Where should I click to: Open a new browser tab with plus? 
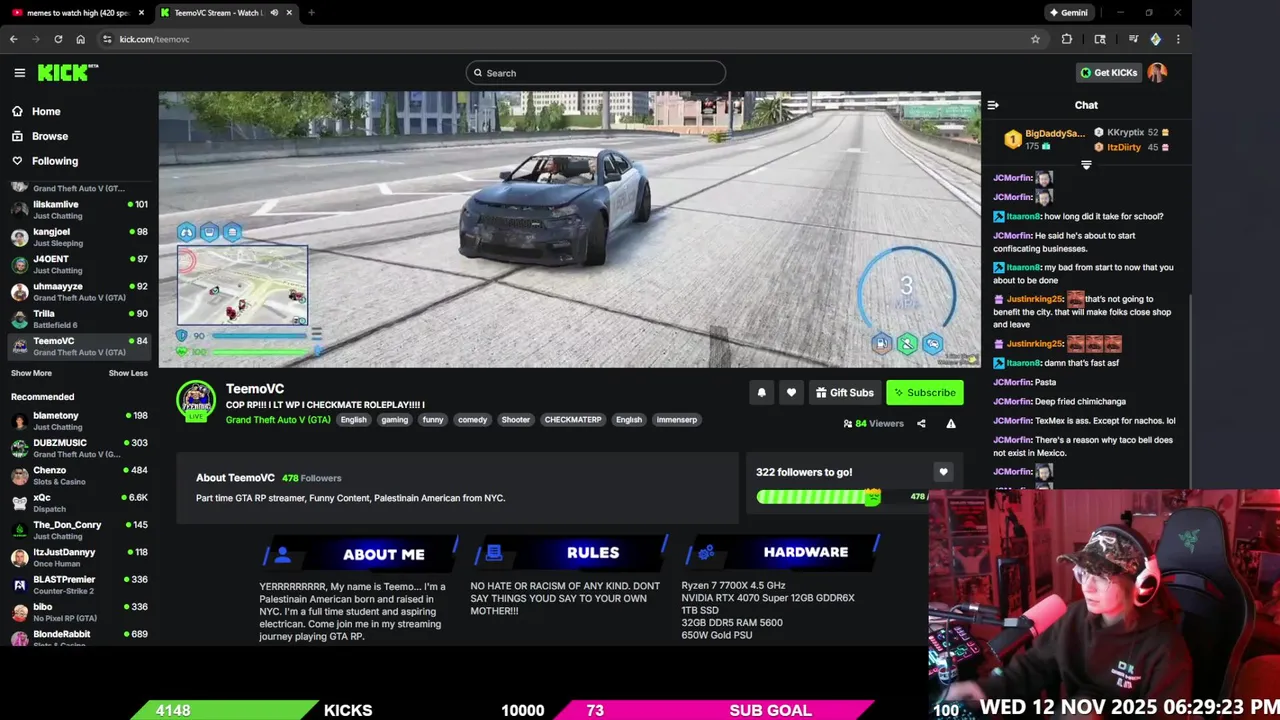[x=311, y=13]
